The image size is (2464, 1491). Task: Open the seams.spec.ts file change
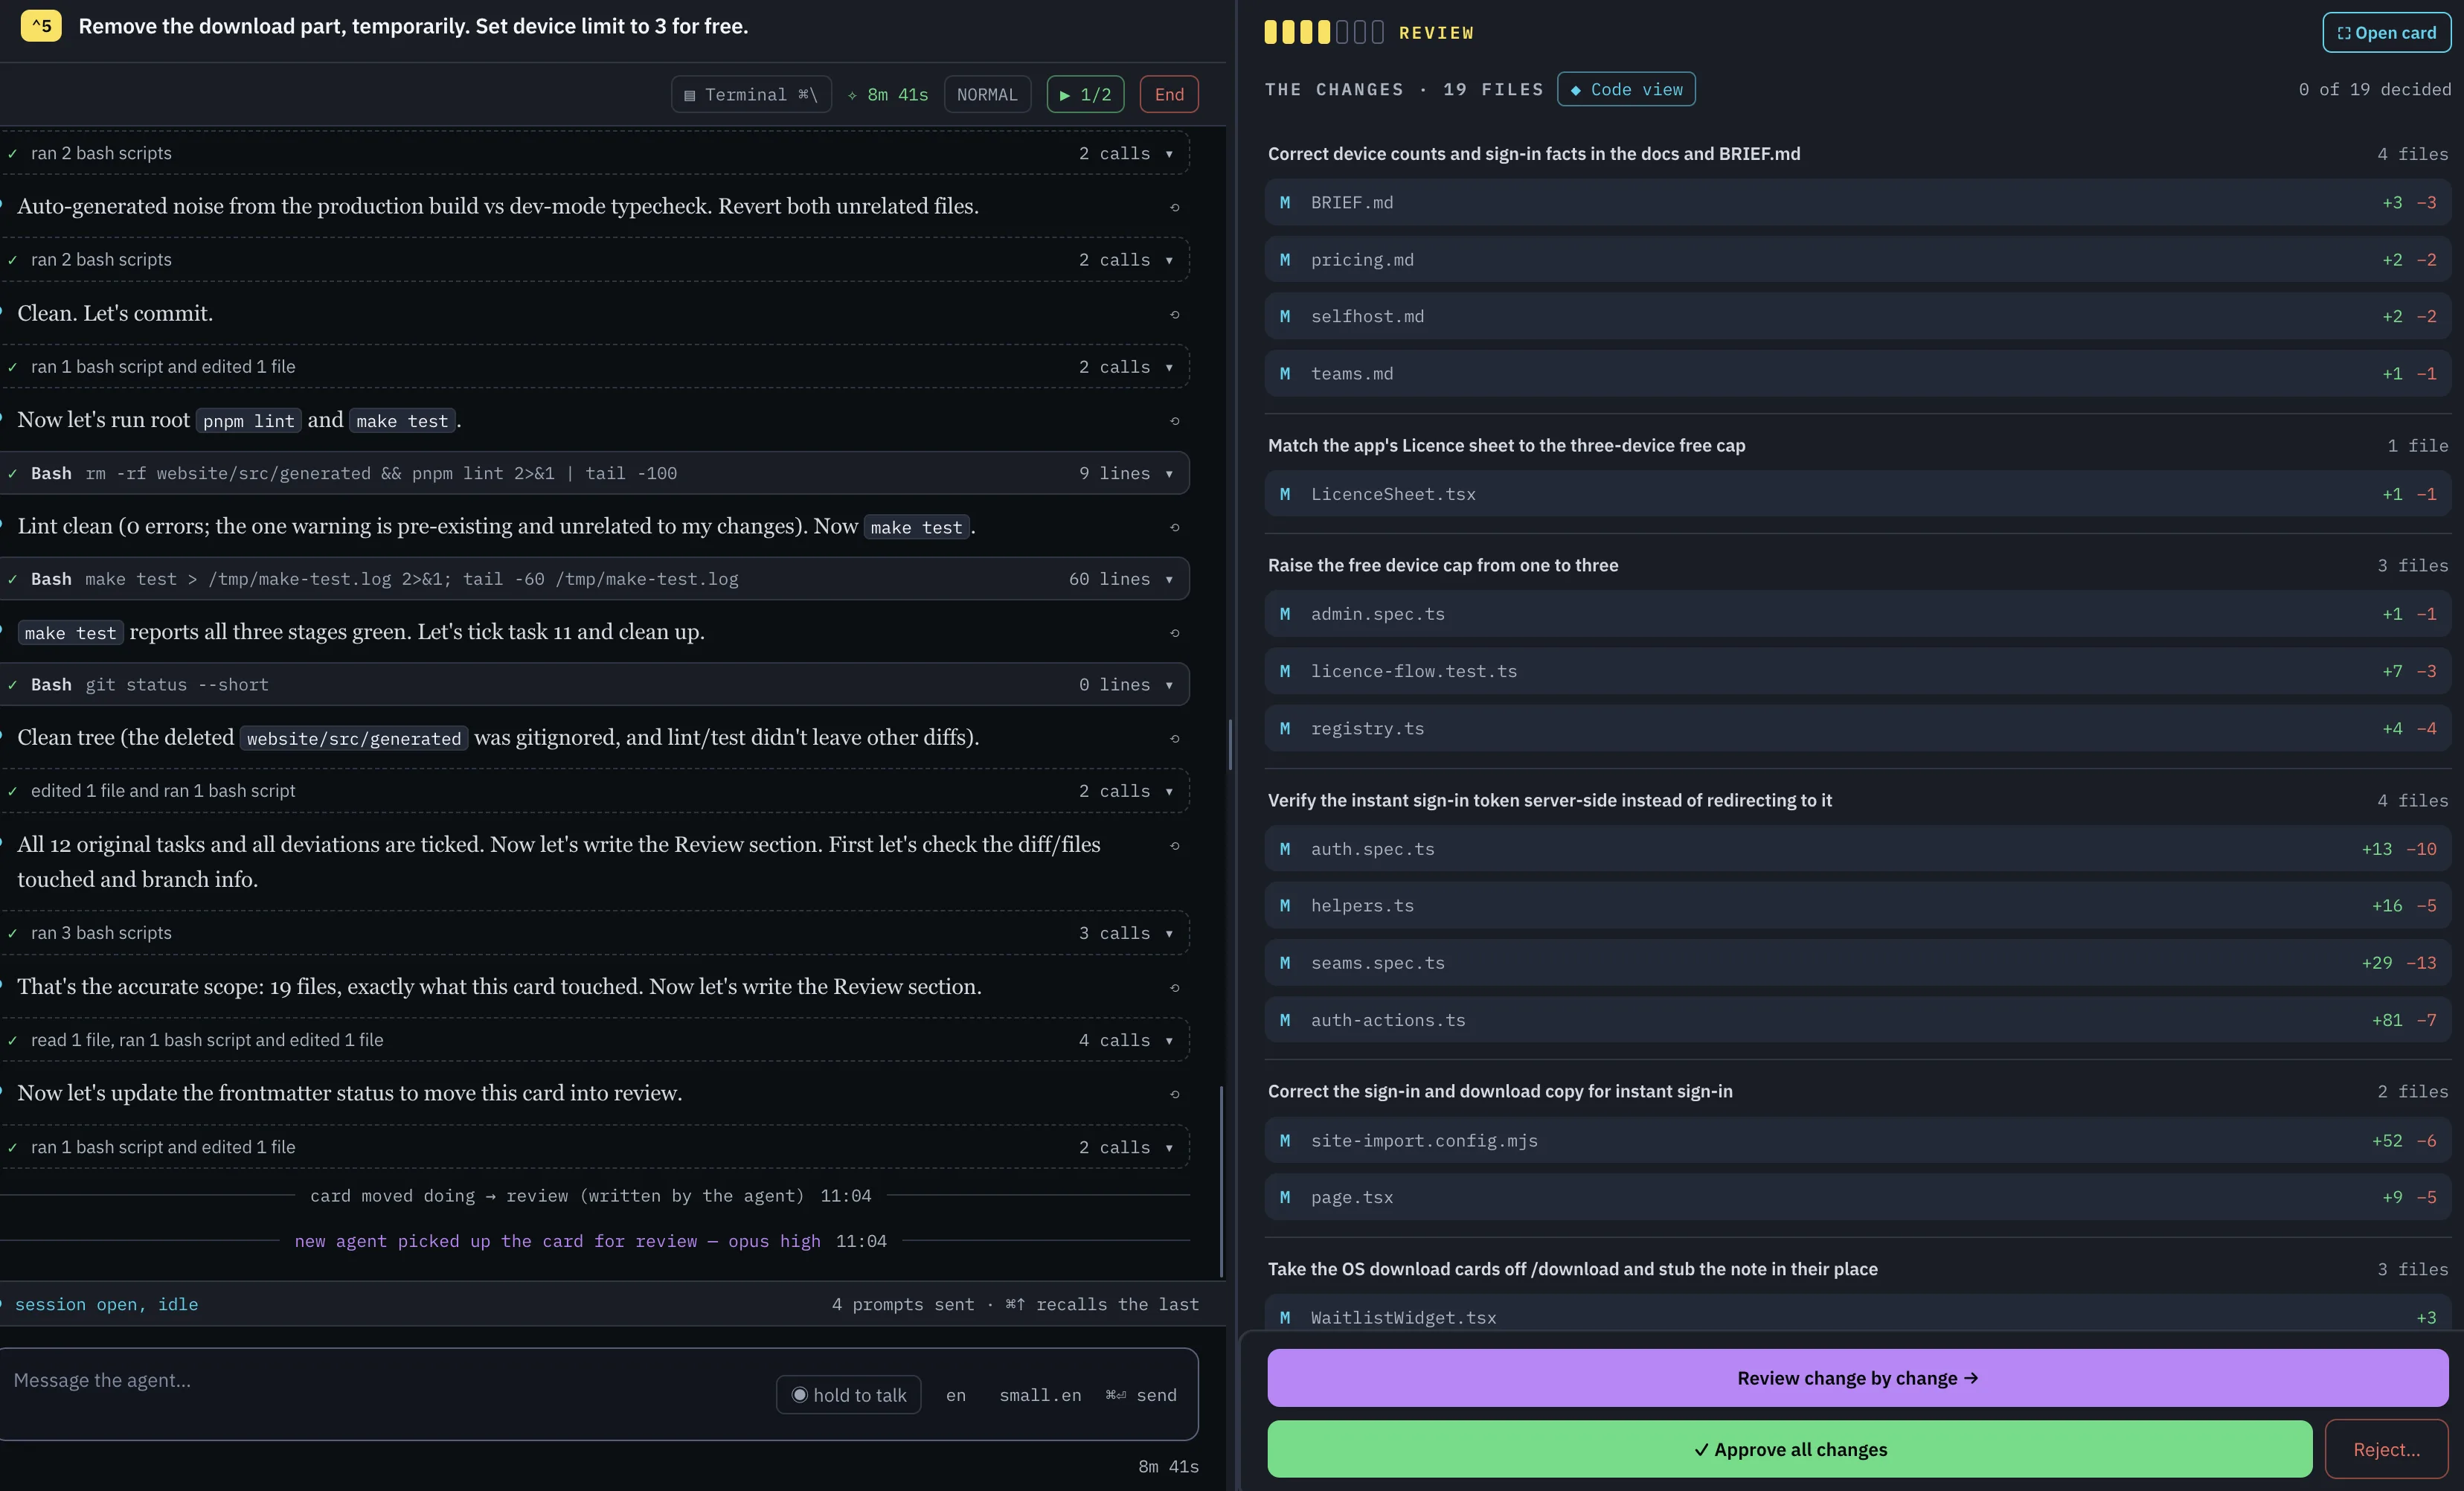click(x=1858, y=963)
